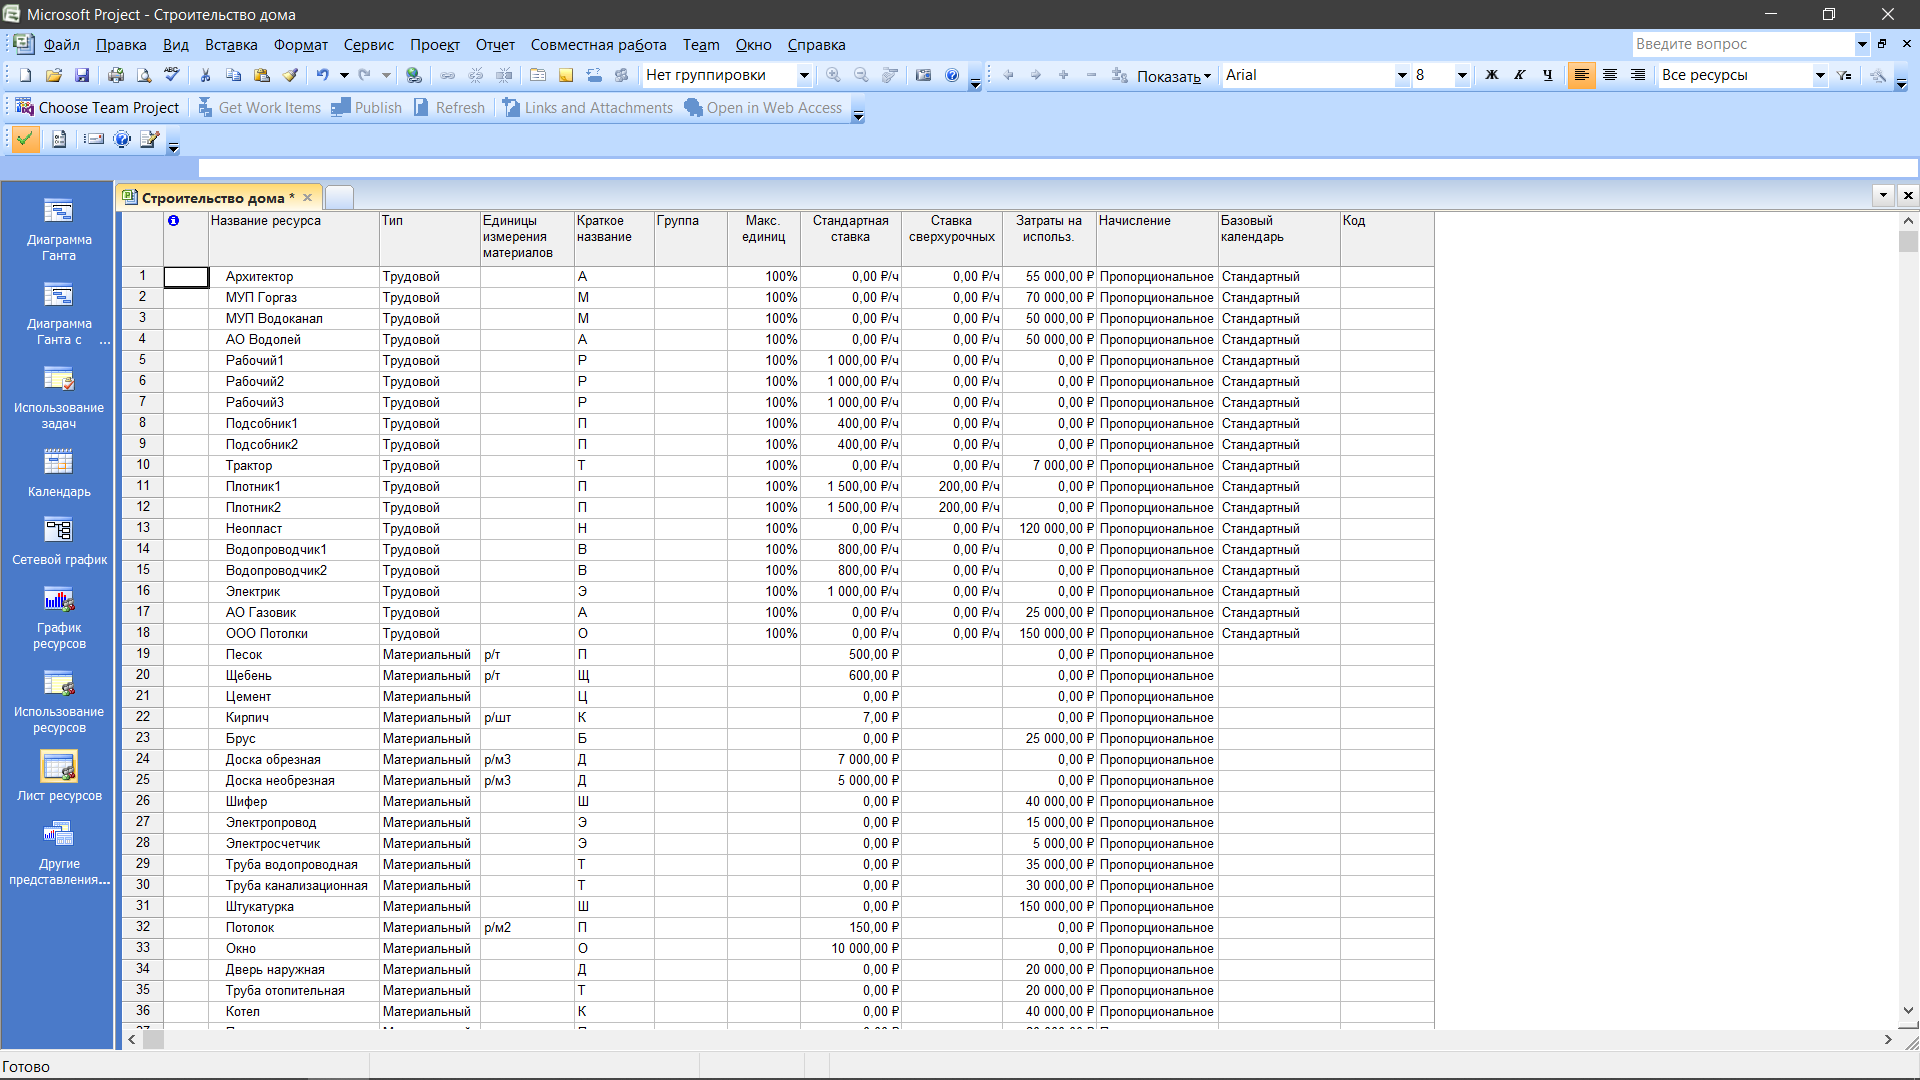The height and width of the screenshot is (1080, 1920).
Task: Click the Publish button
Action: coord(367,108)
